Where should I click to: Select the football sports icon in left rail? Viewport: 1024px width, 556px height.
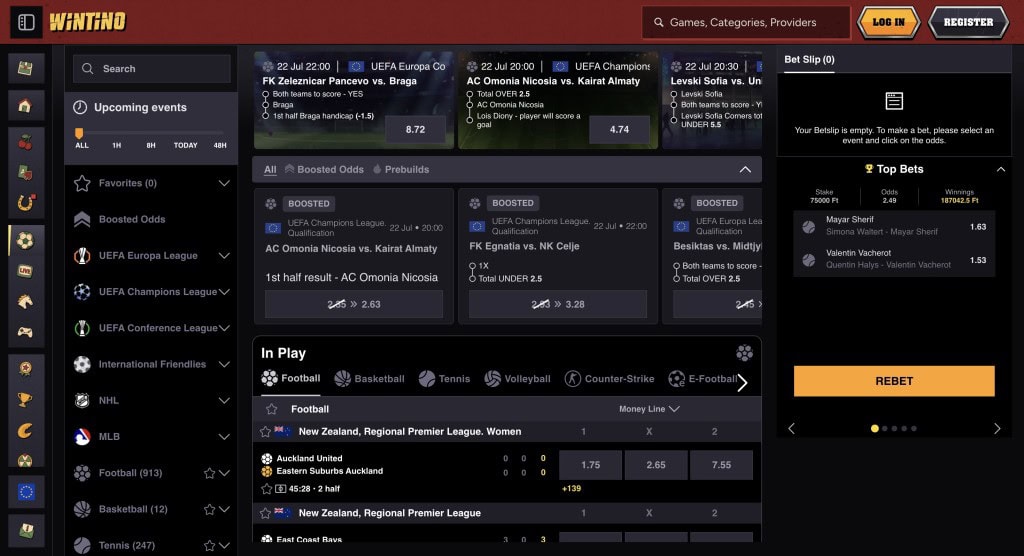click(25, 240)
